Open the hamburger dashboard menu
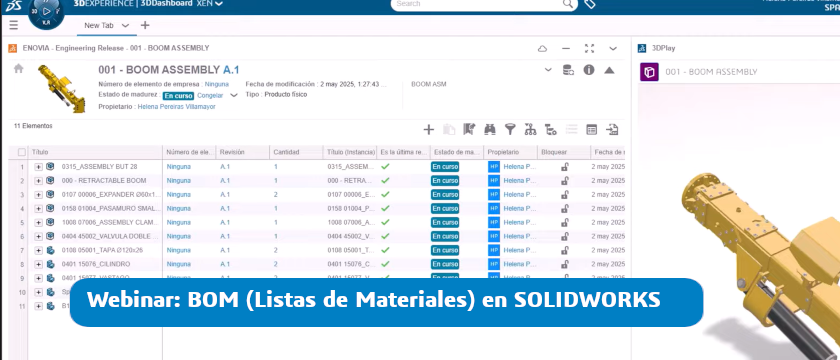Image resolution: width=840 pixels, height=360 pixels. tap(14, 25)
